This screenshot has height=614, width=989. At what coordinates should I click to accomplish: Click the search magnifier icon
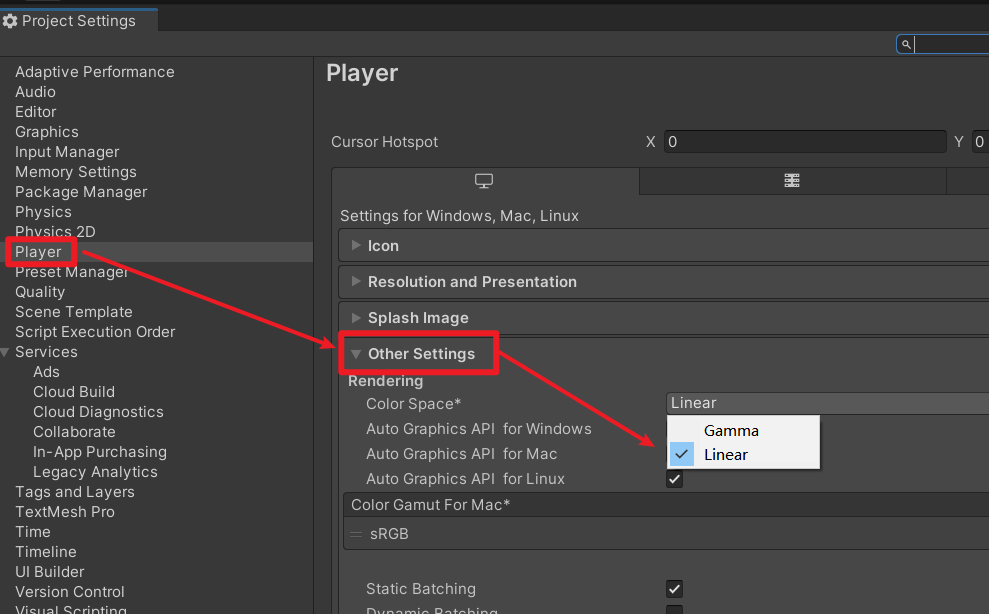906,44
